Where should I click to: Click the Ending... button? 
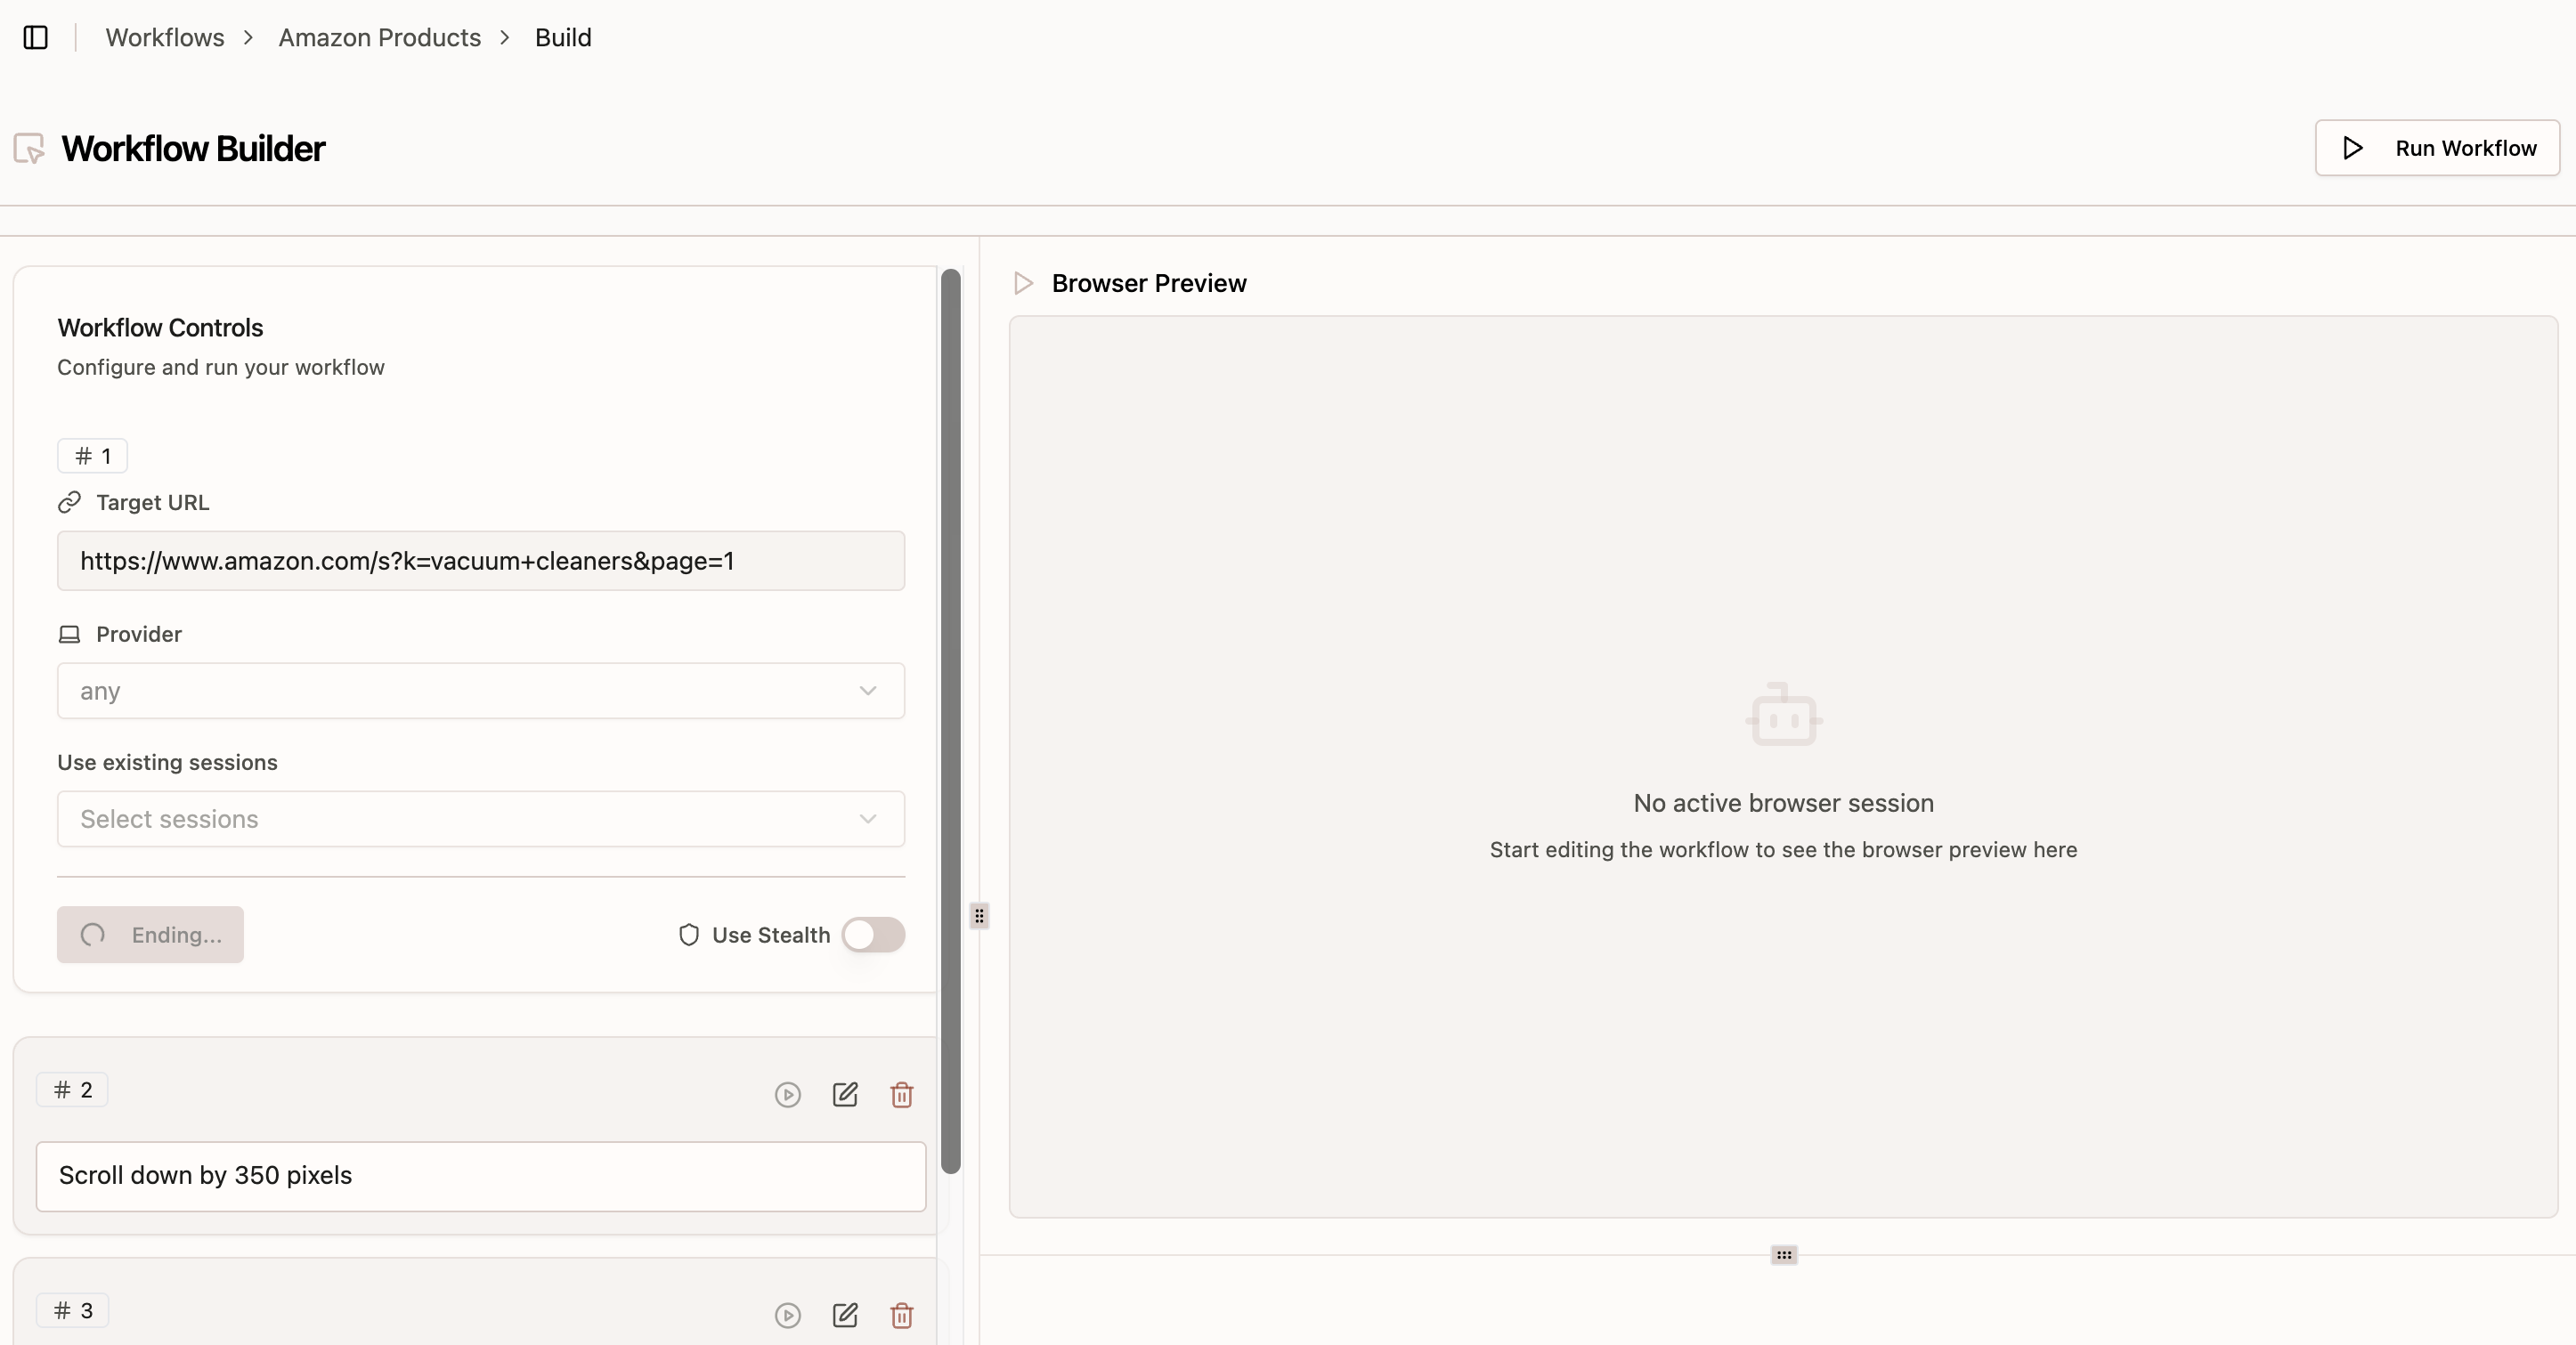pos(150,935)
